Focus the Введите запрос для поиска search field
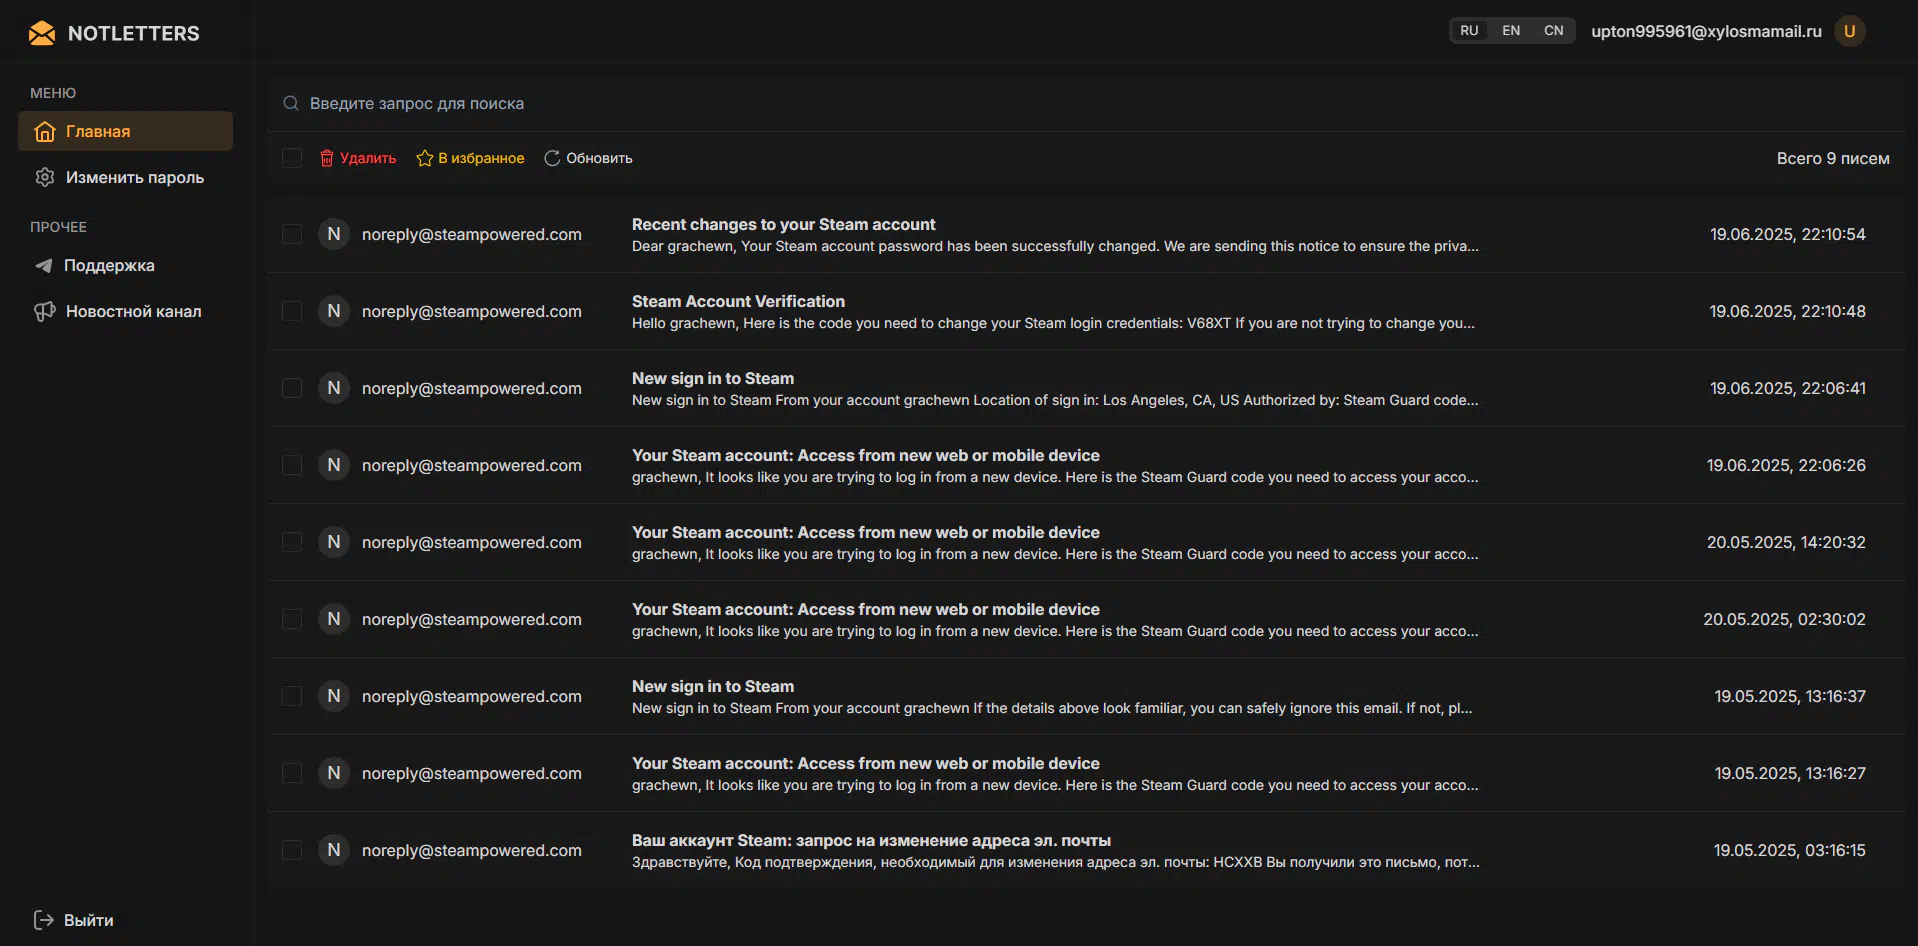The width and height of the screenshot is (1918, 946). (1086, 103)
